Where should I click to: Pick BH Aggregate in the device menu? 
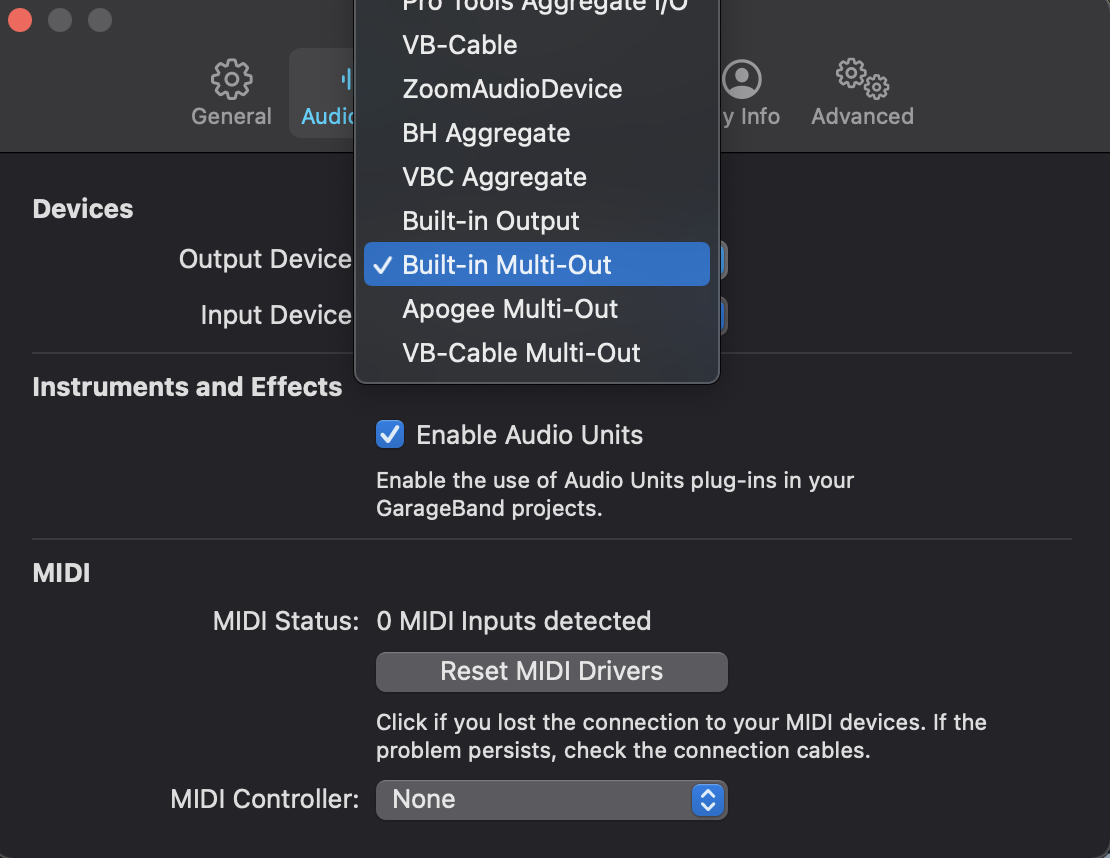537,133
